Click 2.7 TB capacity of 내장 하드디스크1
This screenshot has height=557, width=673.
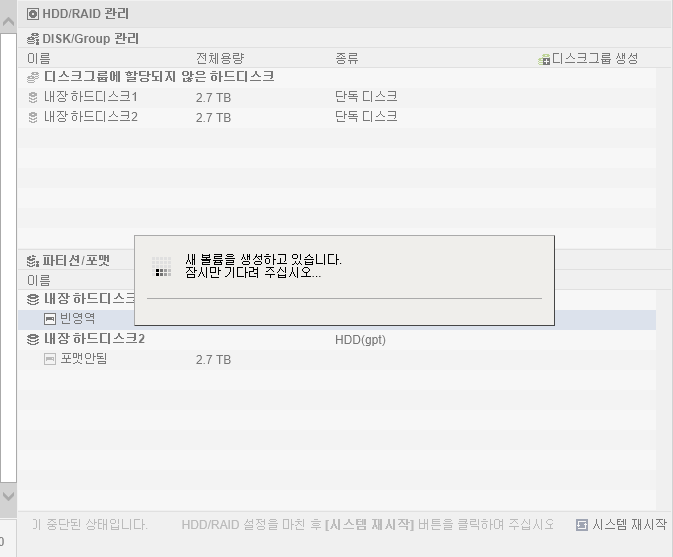pos(213,98)
